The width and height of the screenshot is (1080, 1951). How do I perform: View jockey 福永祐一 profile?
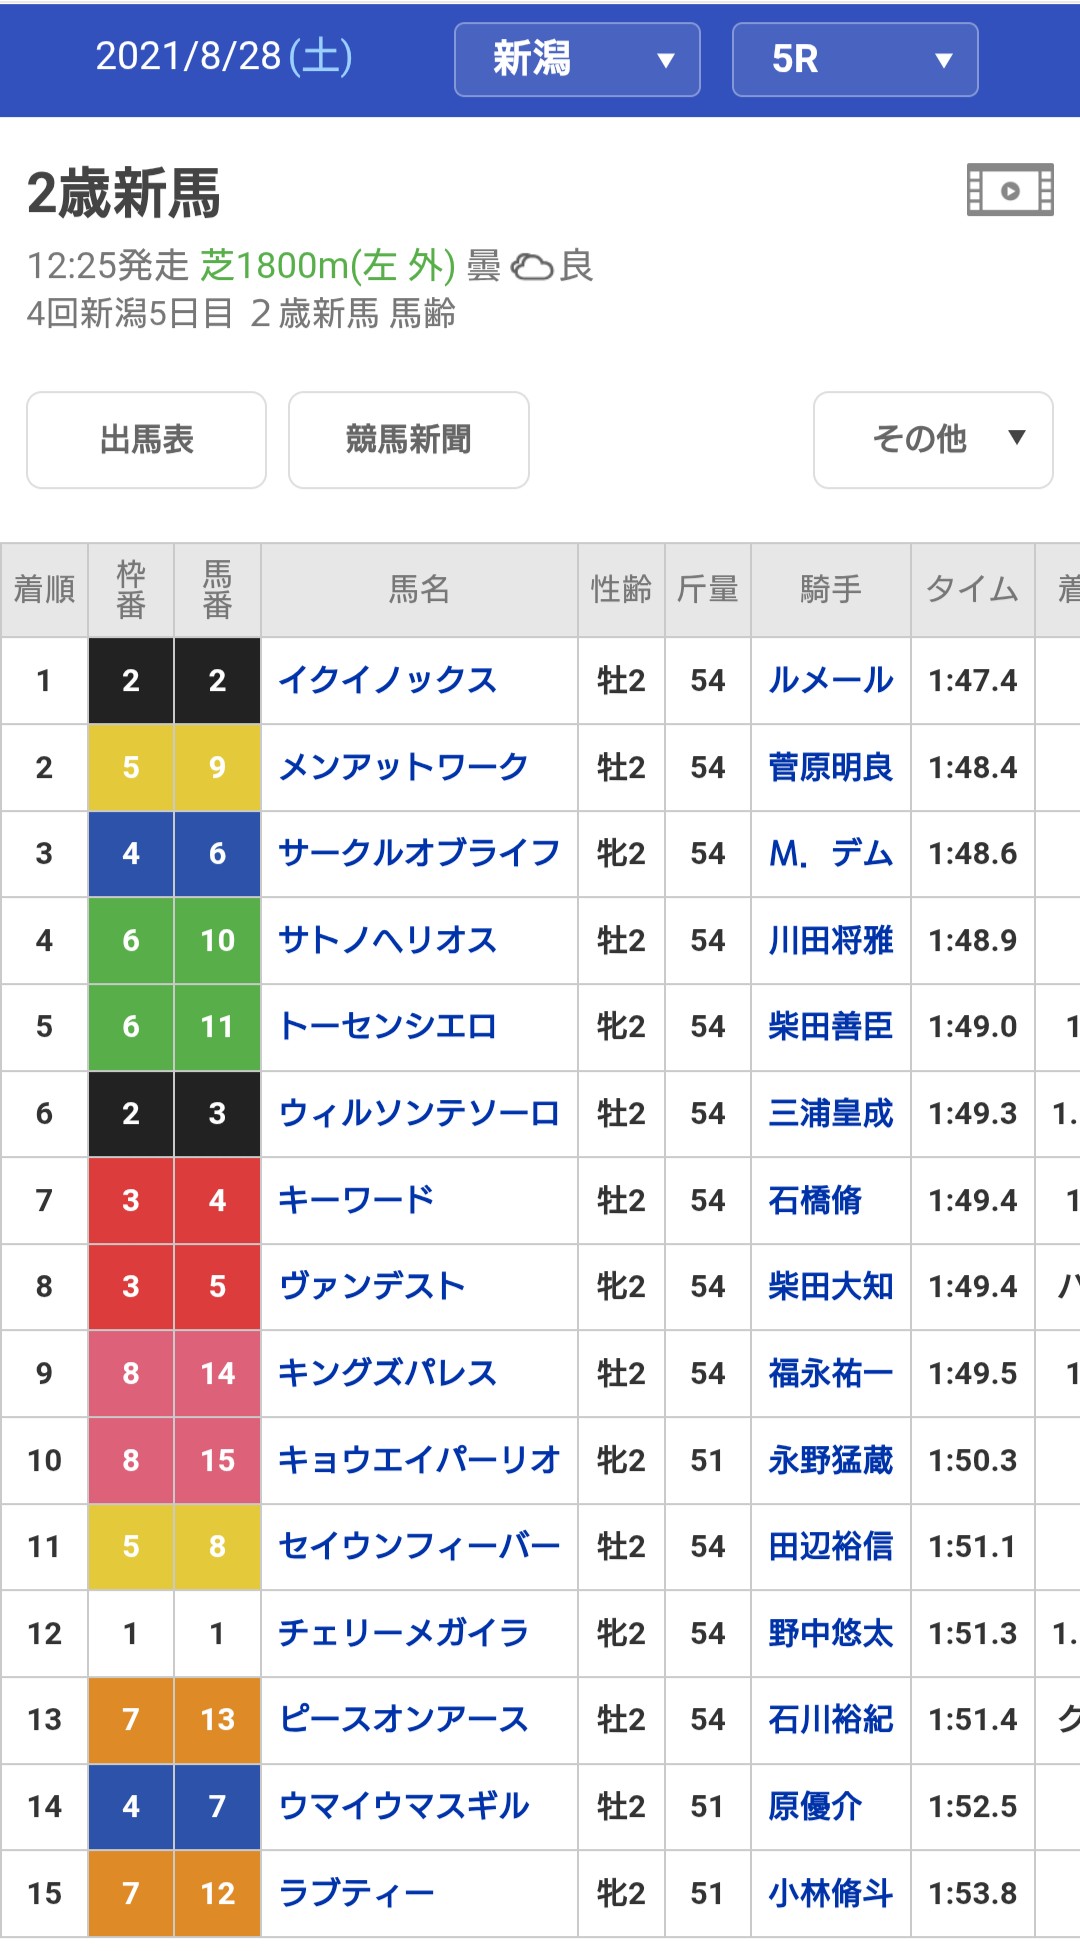[x=830, y=1374]
